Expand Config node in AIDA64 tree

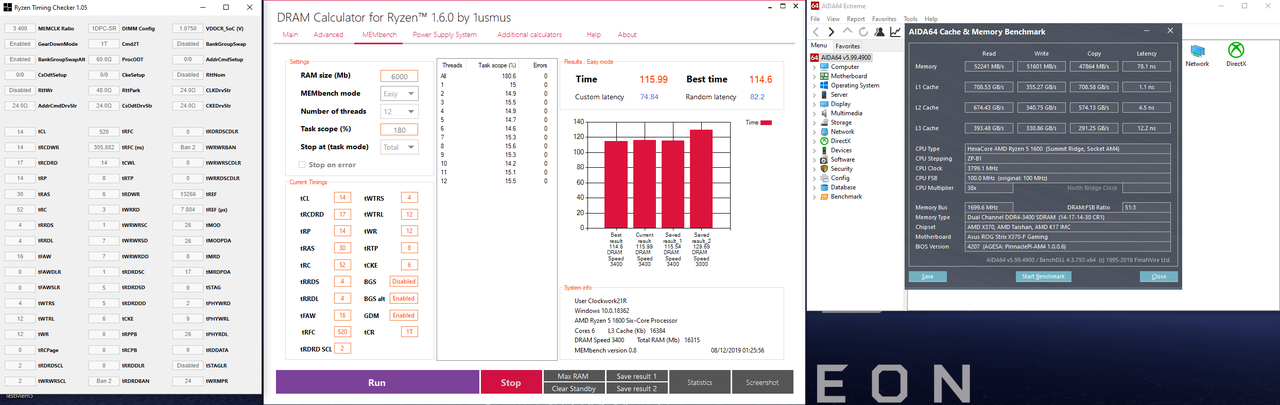pyautogui.click(x=814, y=178)
